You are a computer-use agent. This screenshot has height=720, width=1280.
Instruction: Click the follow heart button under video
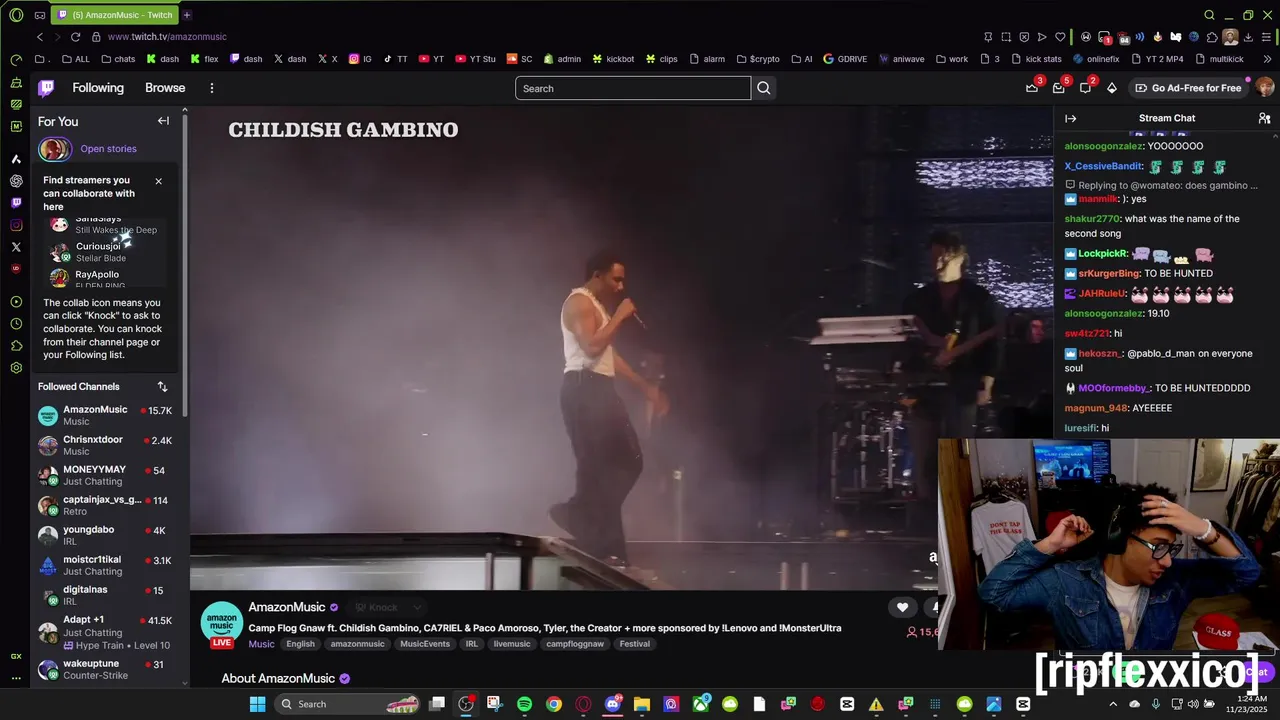(x=902, y=607)
